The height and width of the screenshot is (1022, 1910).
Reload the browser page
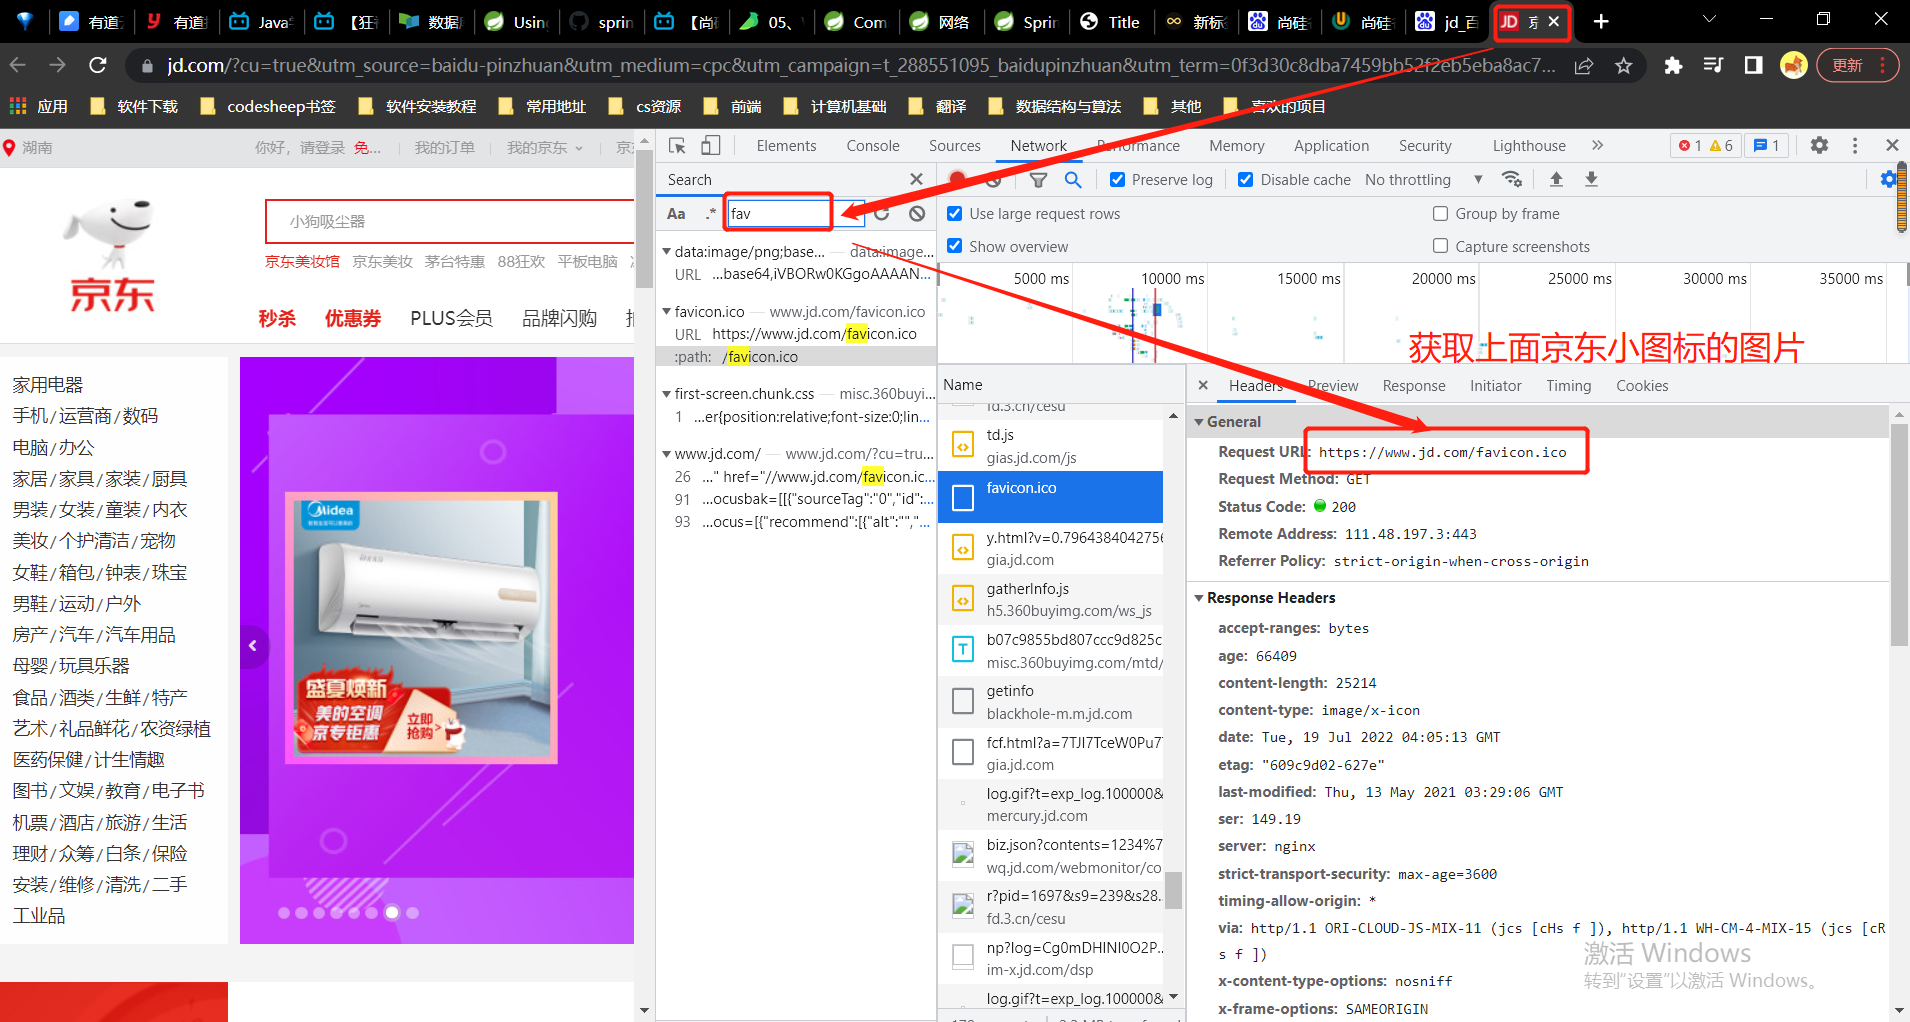98,65
